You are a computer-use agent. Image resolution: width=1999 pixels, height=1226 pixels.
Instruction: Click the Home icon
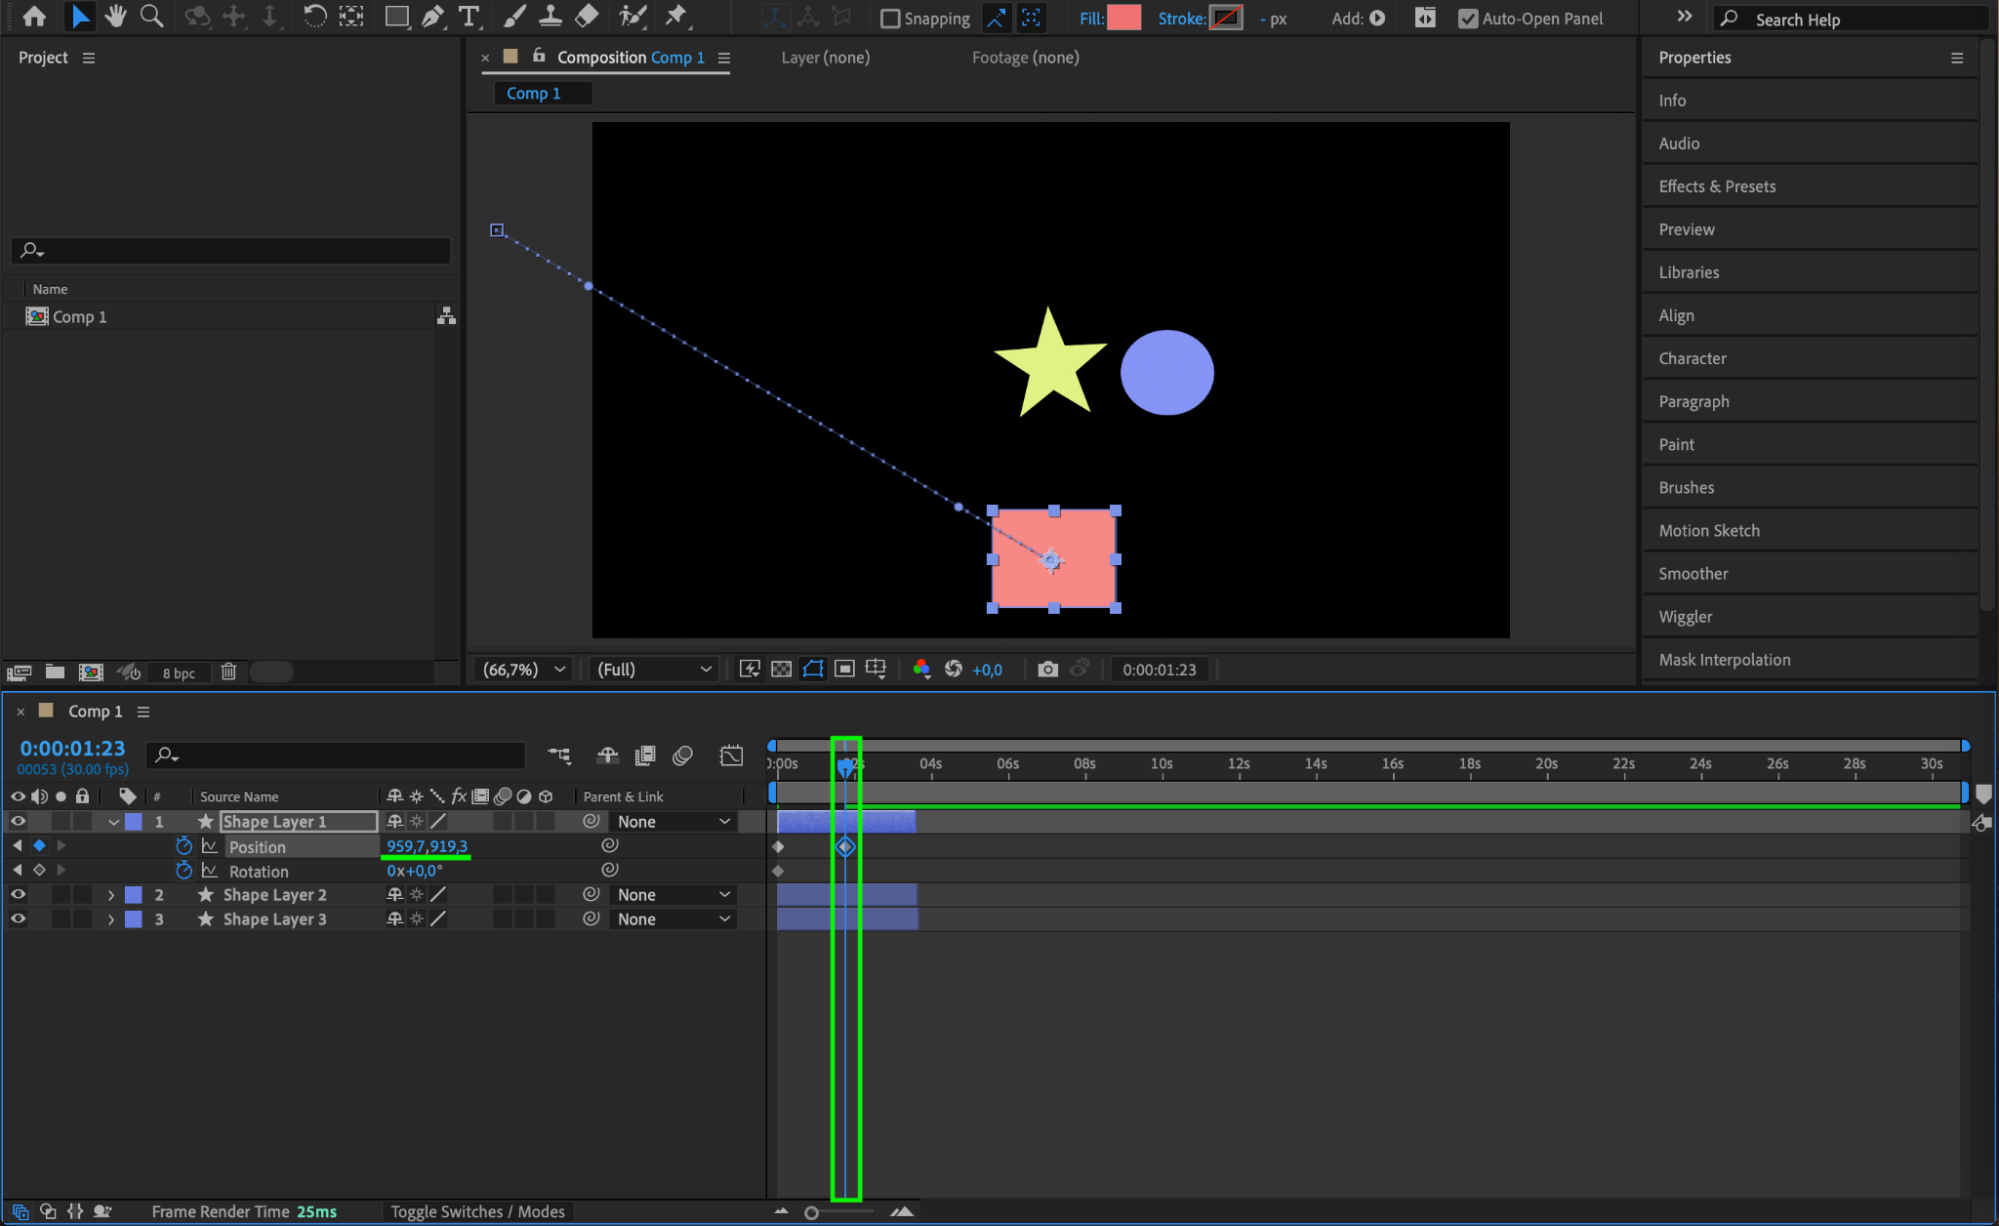pyautogui.click(x=34, y=16)
